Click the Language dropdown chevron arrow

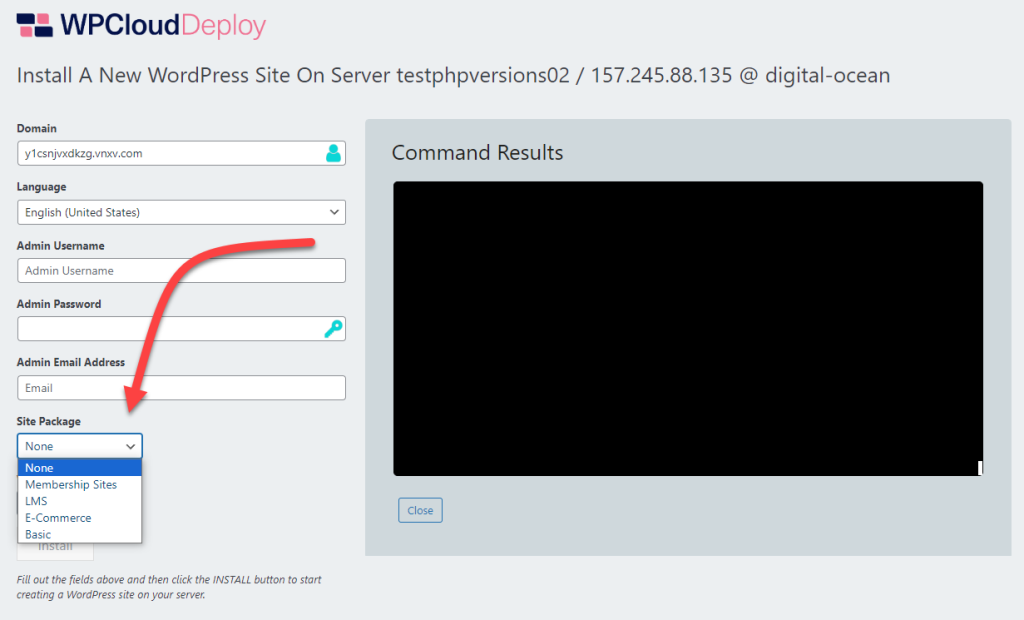(x=334, y=212)
